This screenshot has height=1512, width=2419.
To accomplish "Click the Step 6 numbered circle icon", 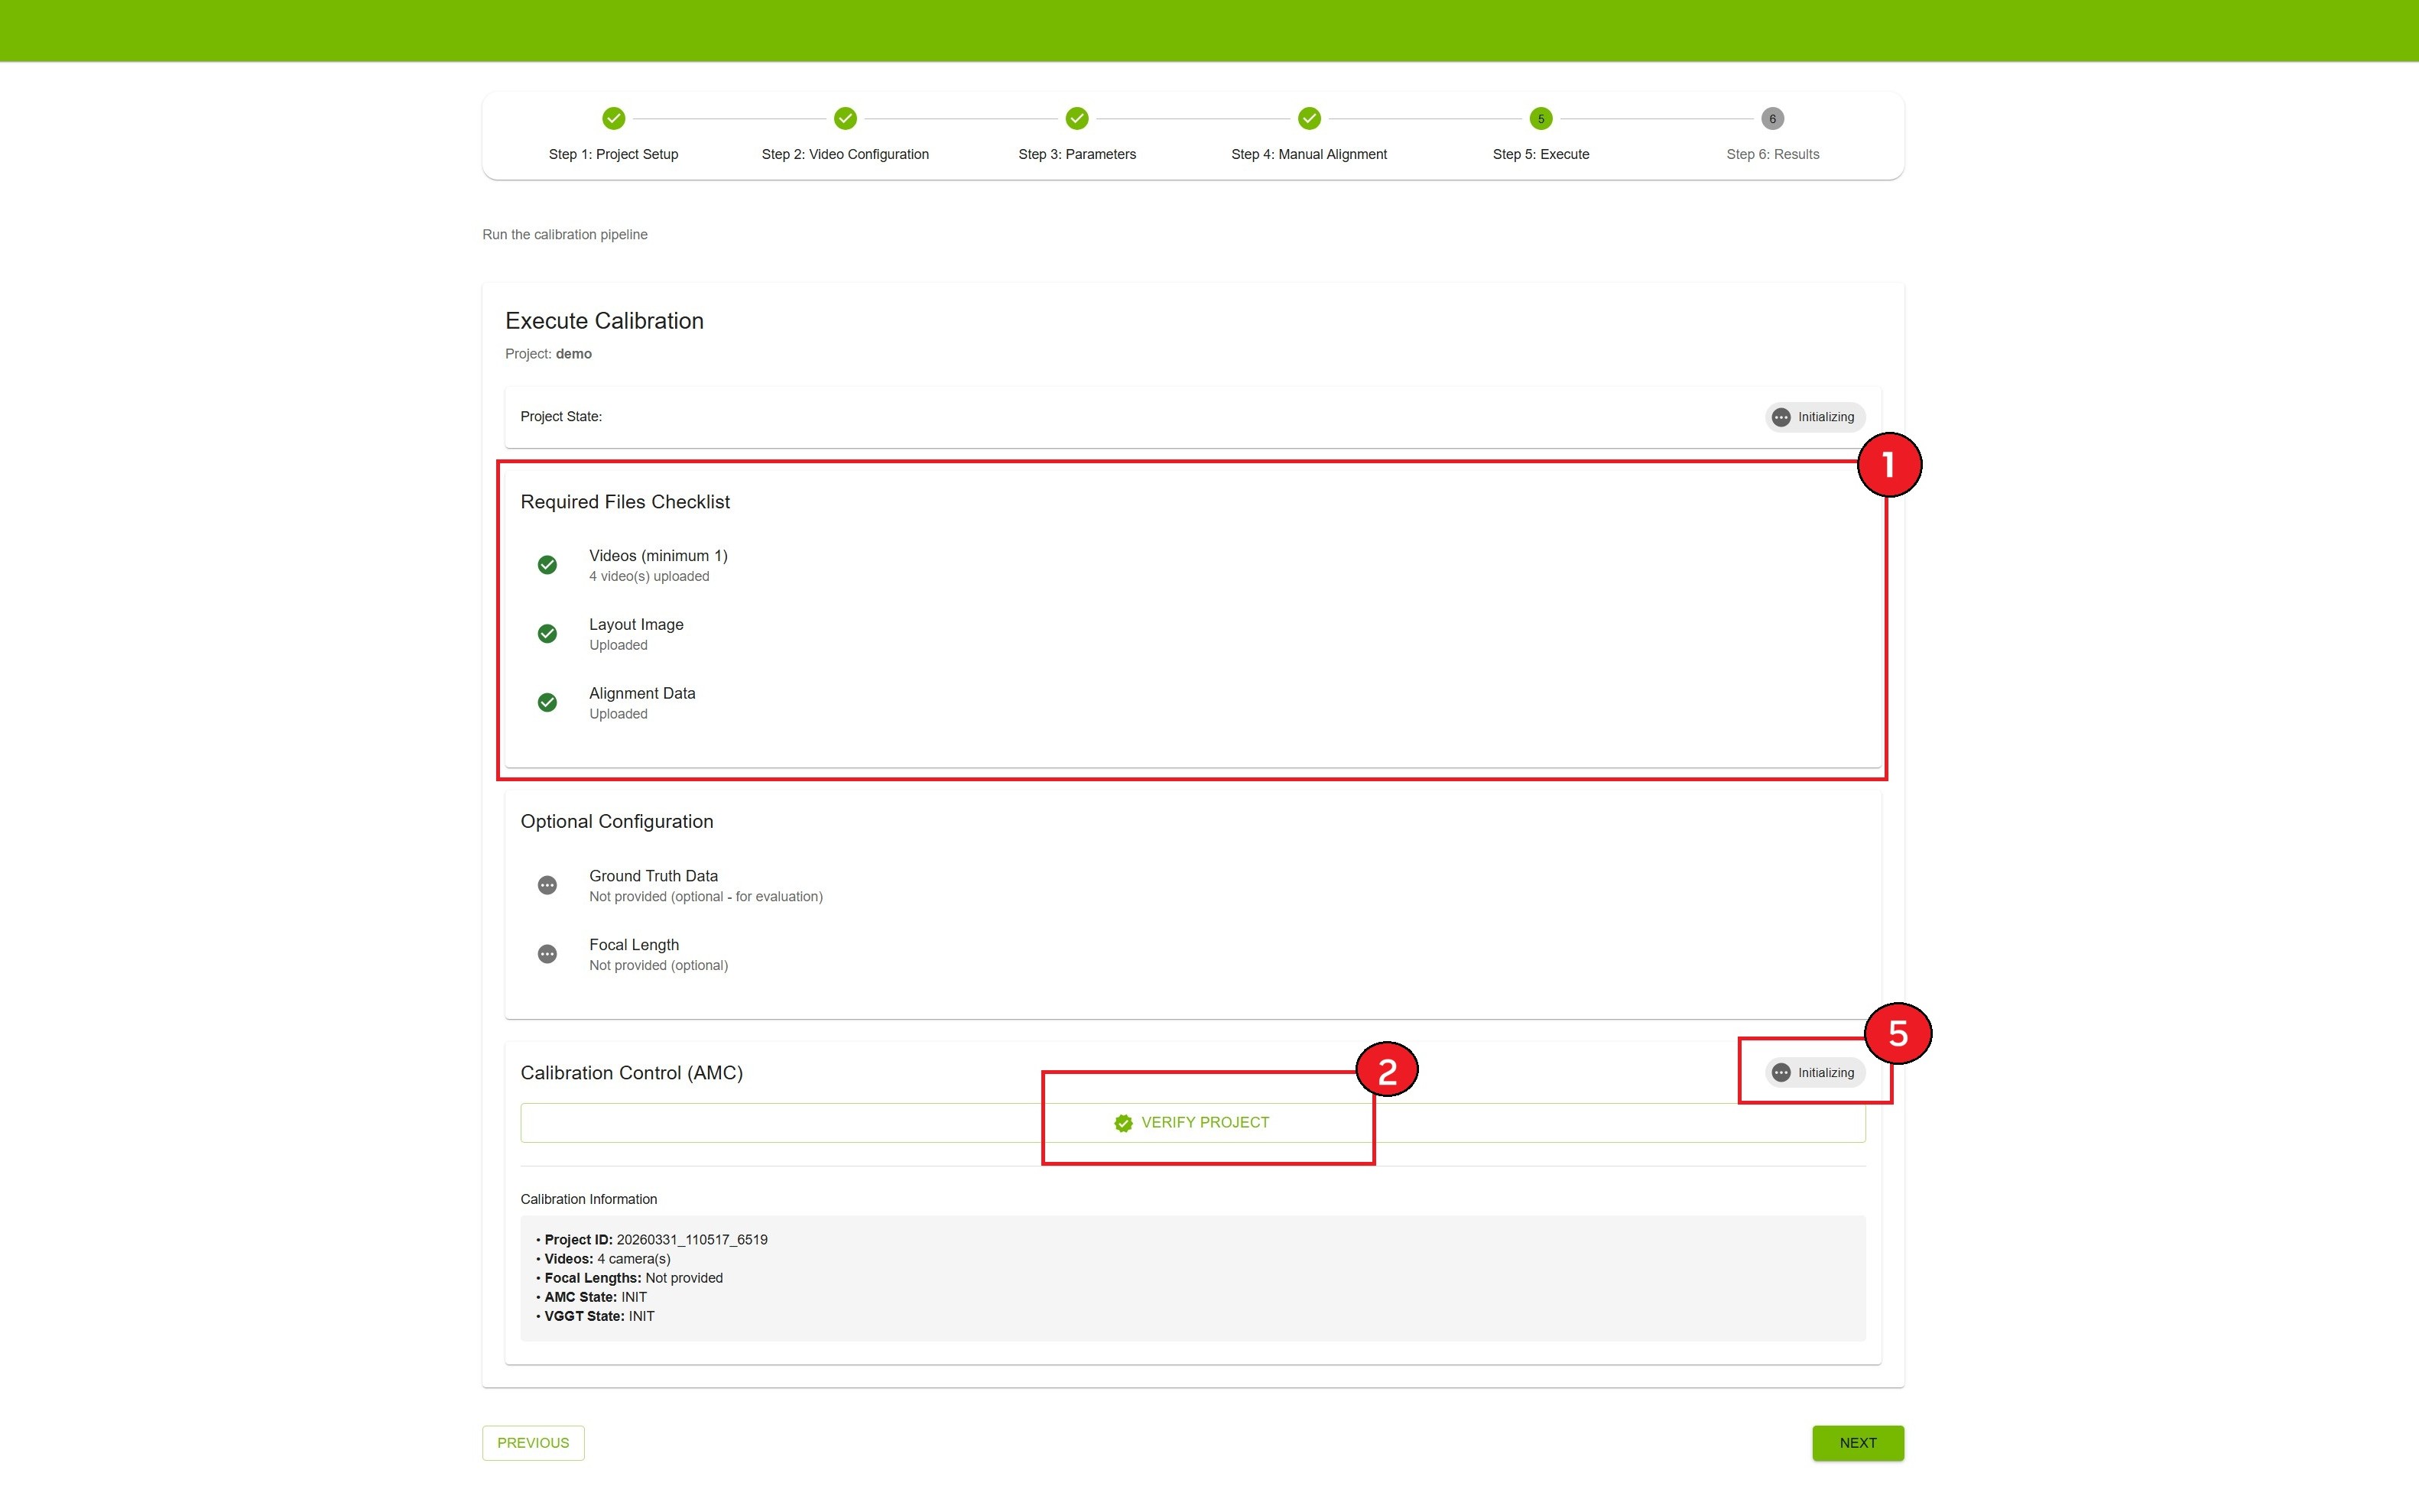I will tap(1772, 119).
